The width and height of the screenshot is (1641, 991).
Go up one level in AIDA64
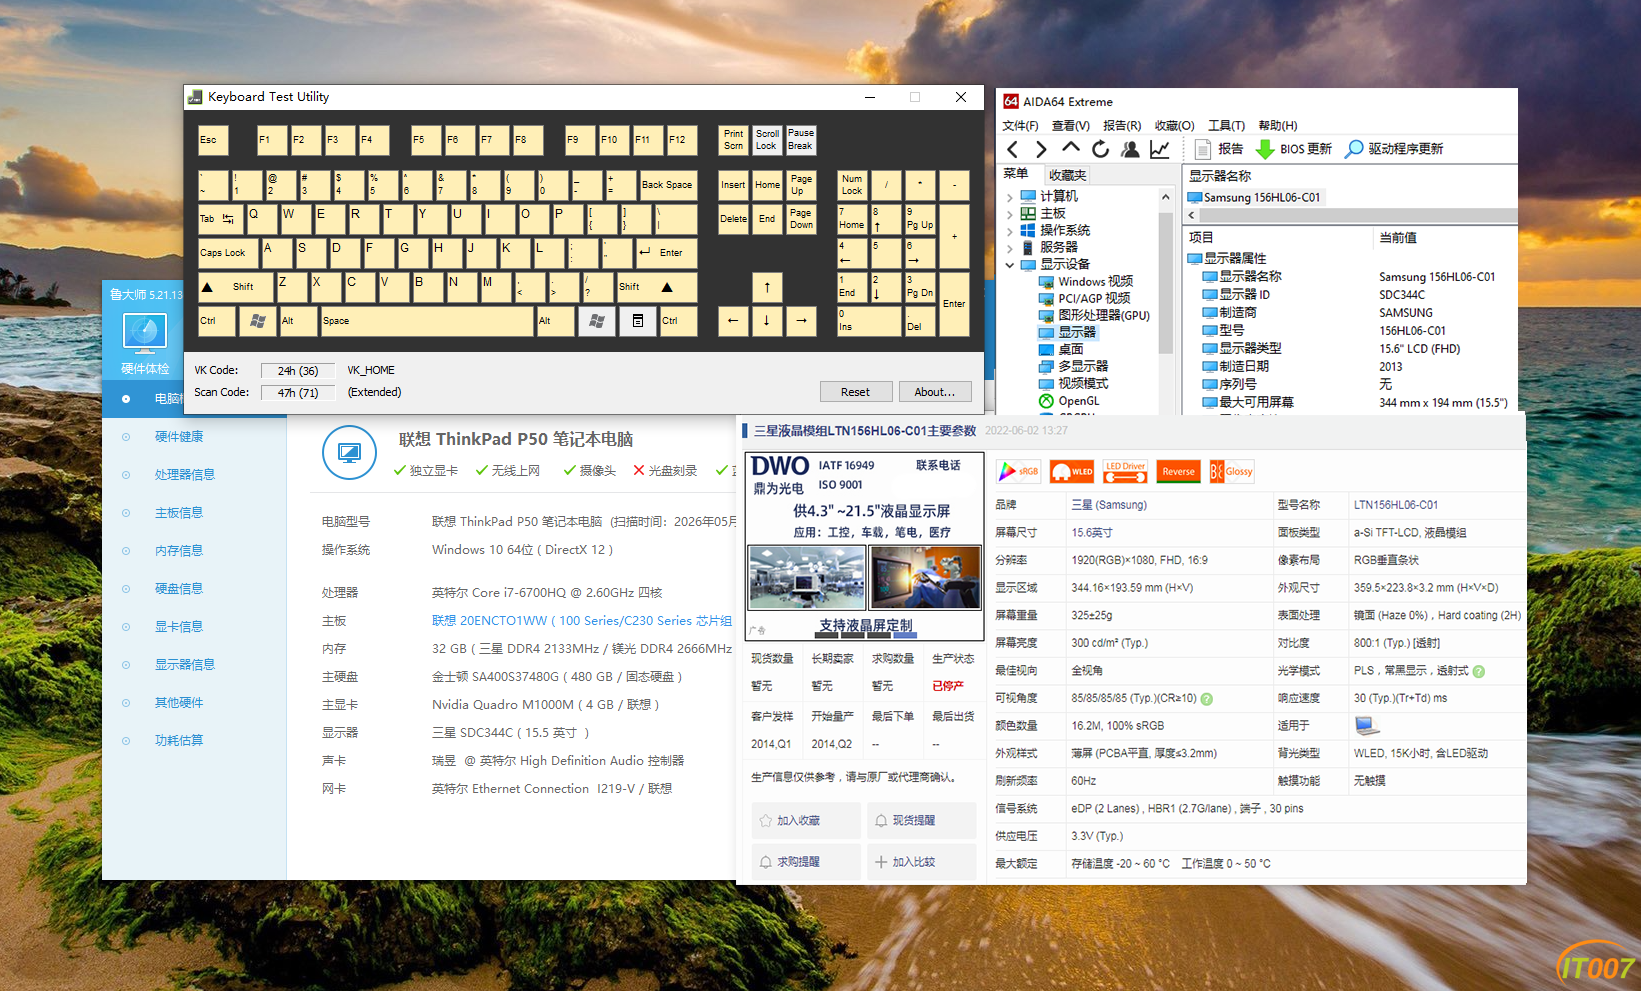coord(1071,148)
